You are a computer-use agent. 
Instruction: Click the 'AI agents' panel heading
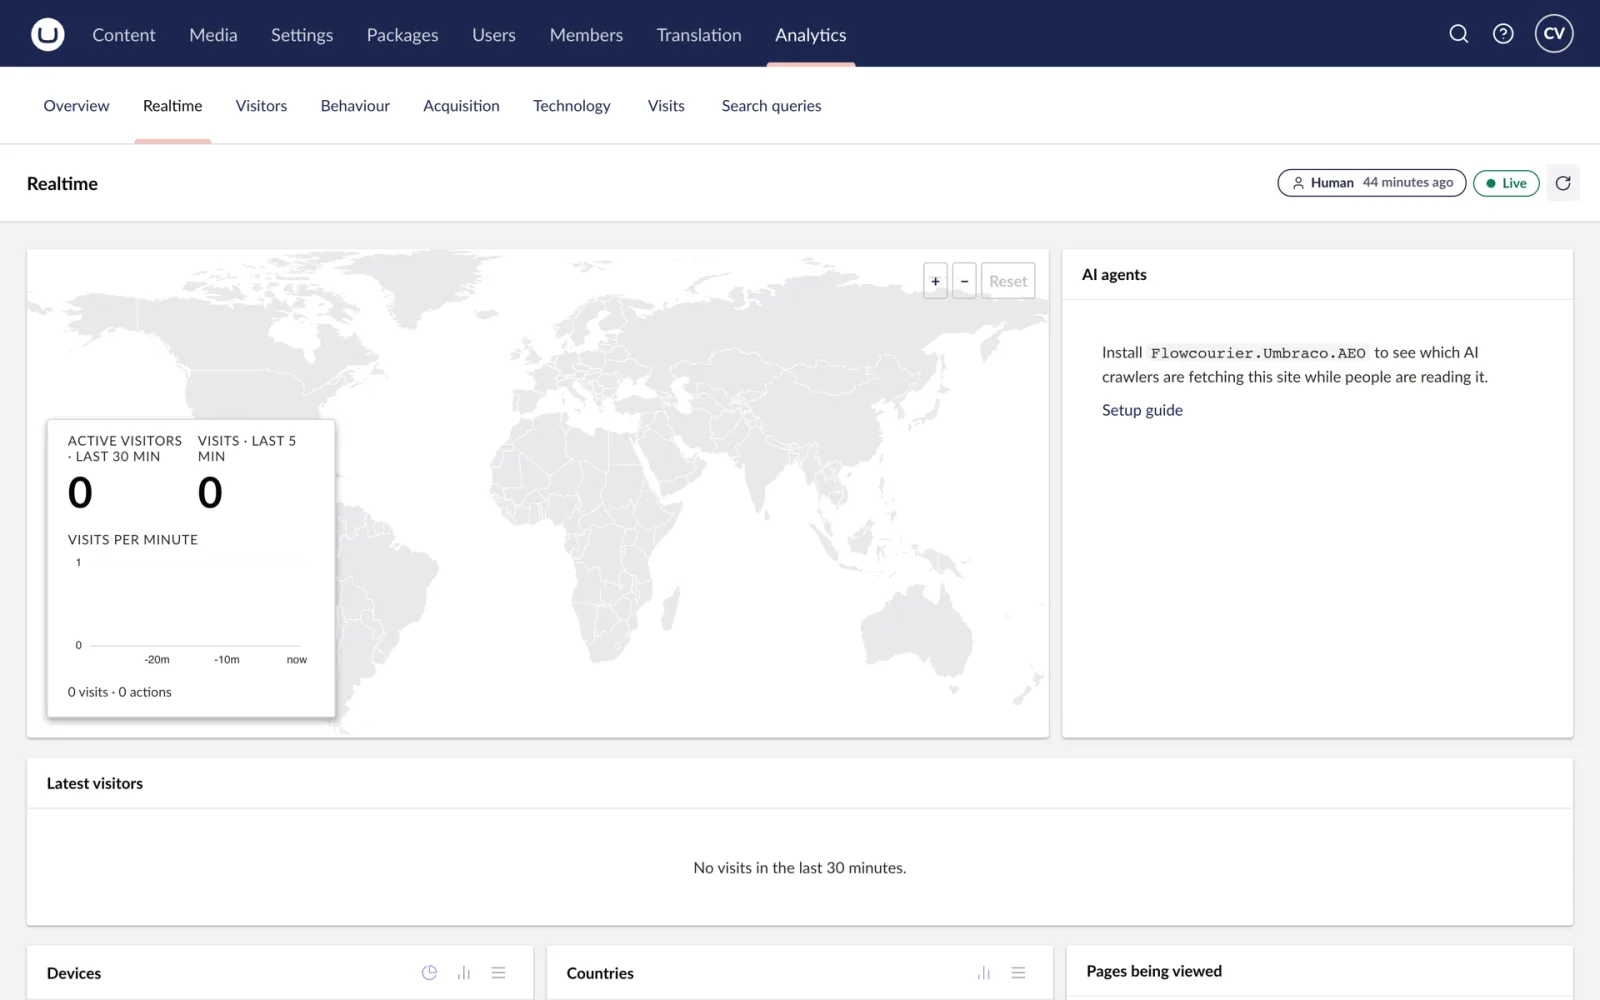1114,274
